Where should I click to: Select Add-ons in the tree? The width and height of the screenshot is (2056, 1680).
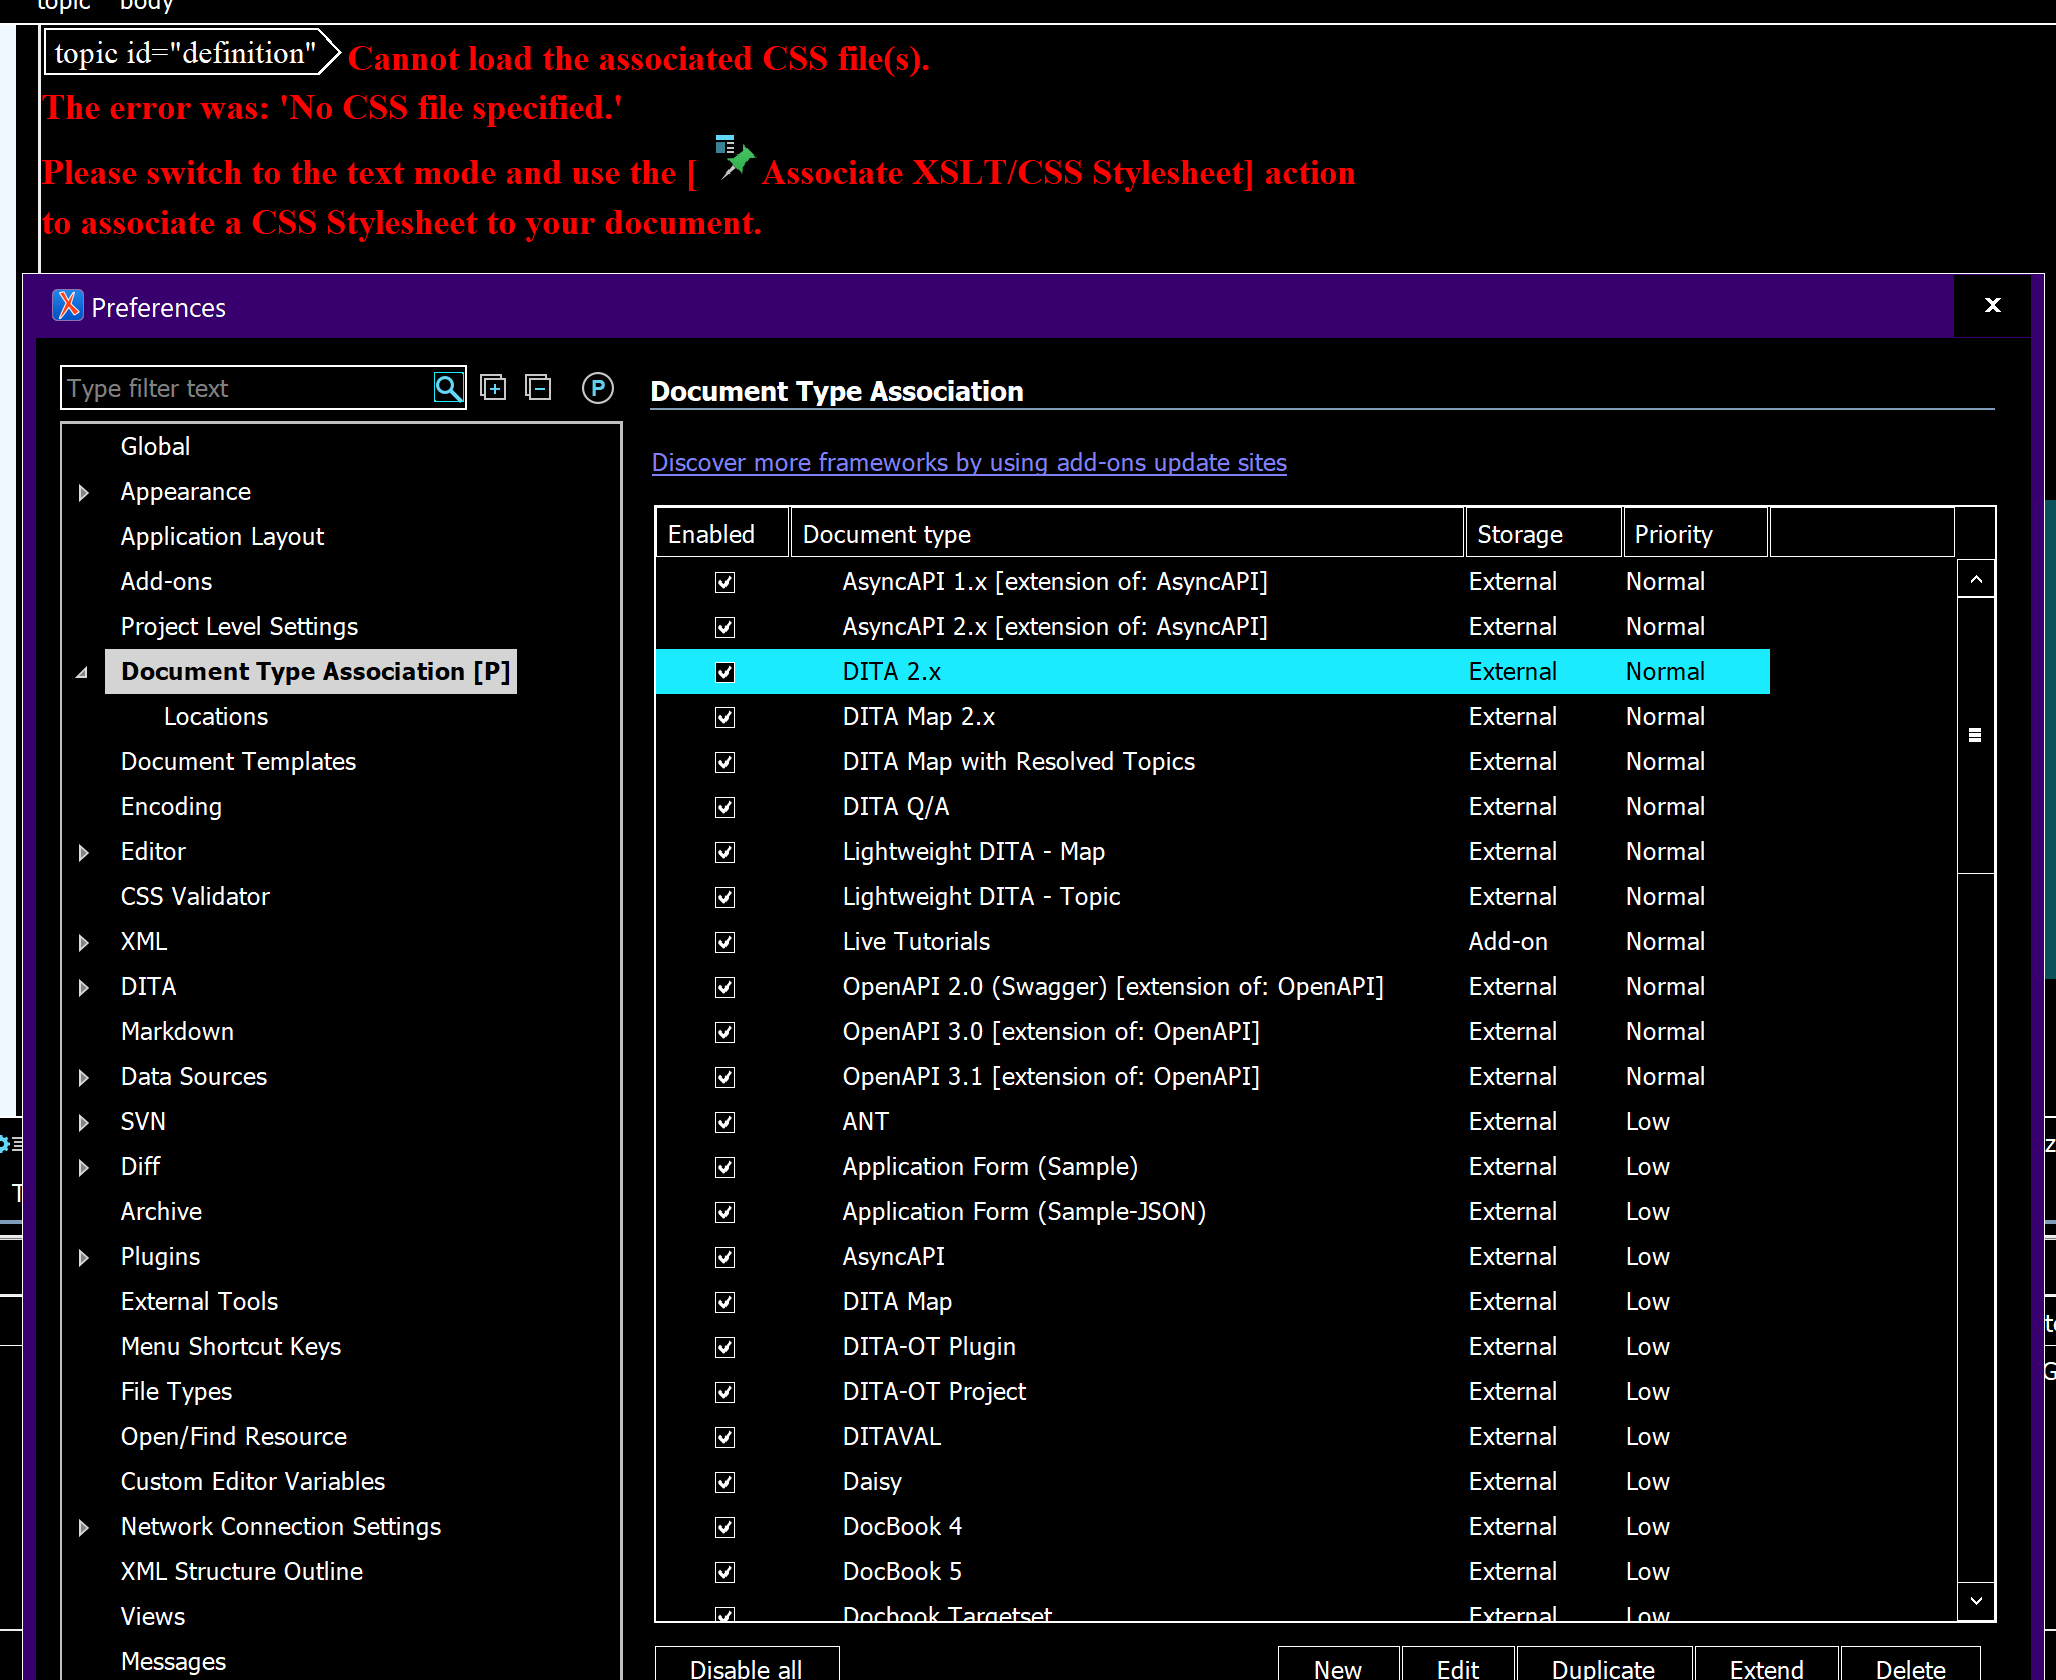[x=166, y=581]
